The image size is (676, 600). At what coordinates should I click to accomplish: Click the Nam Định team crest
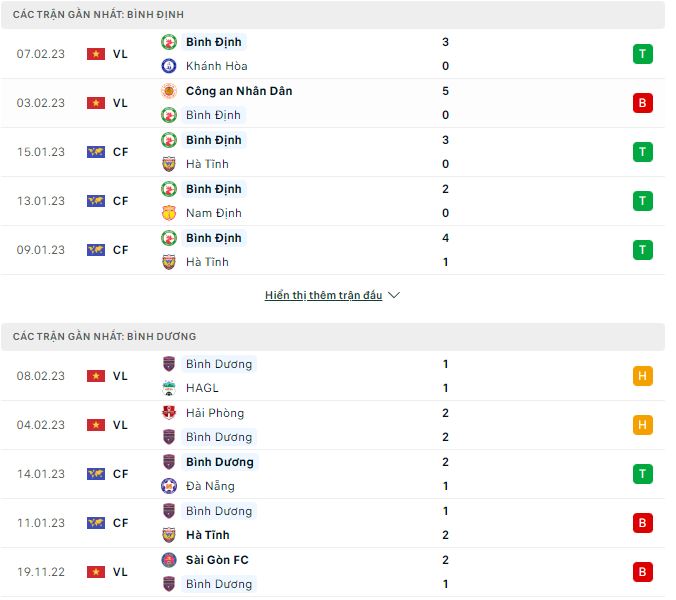[x=169, y=213]
